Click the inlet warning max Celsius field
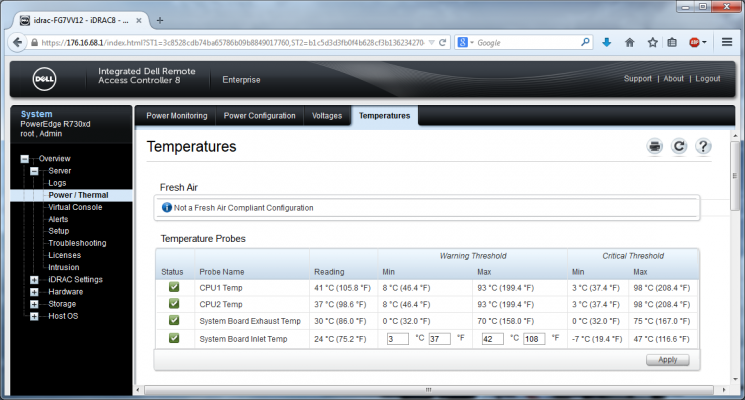This screenshot has width=745, height=400. [492, 339]
